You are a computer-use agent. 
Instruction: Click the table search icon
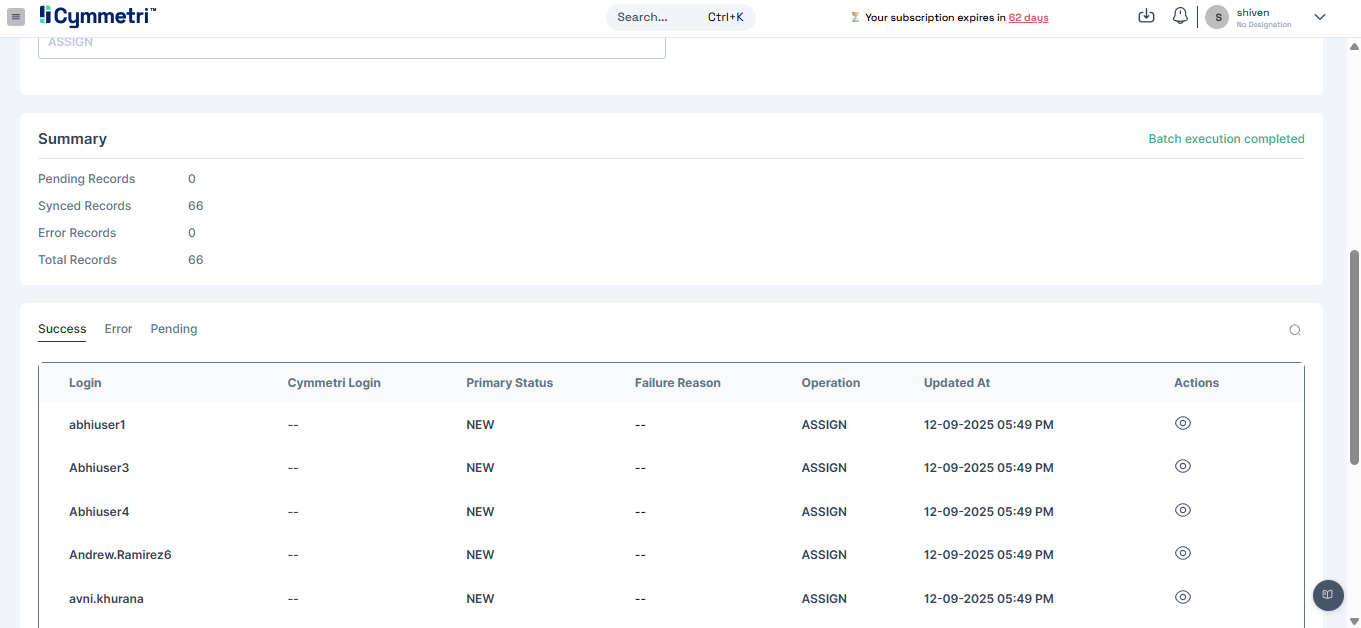click(1295, 330)
